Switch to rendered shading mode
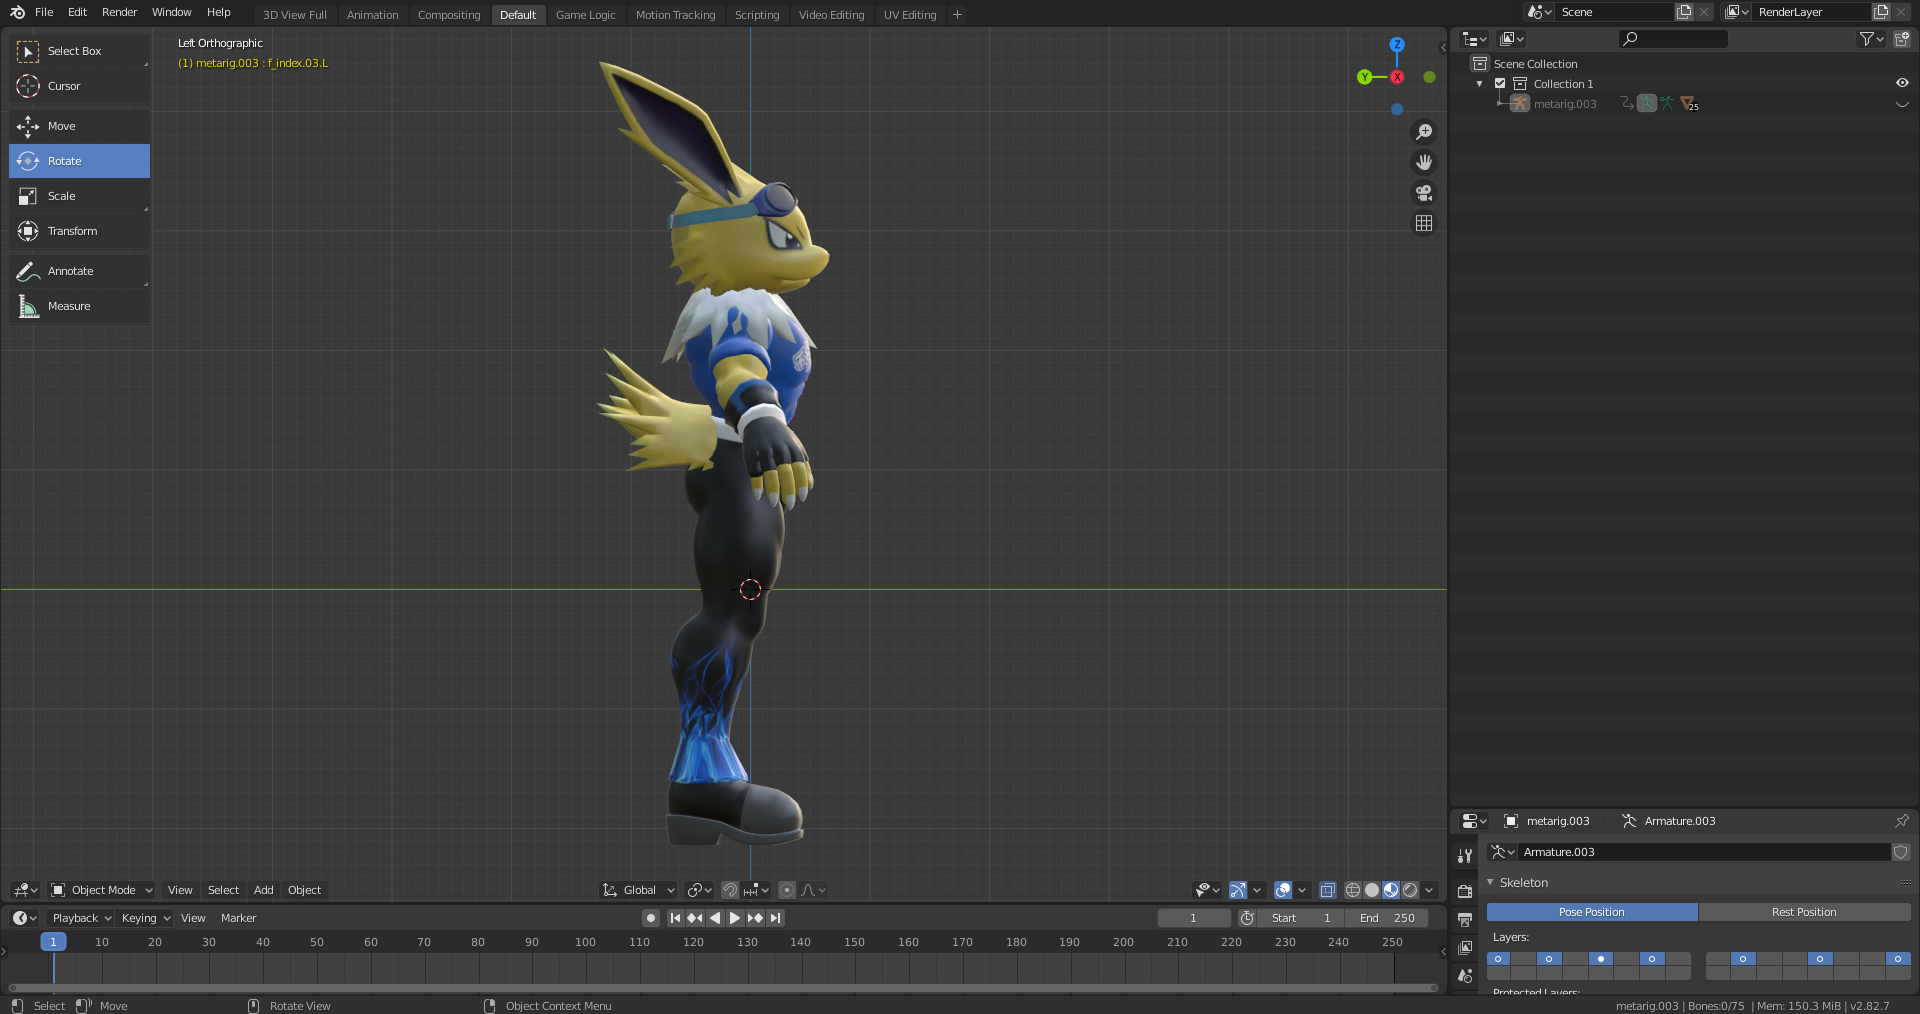Screen dimensions: 1920x1014 pos(1410,890)
